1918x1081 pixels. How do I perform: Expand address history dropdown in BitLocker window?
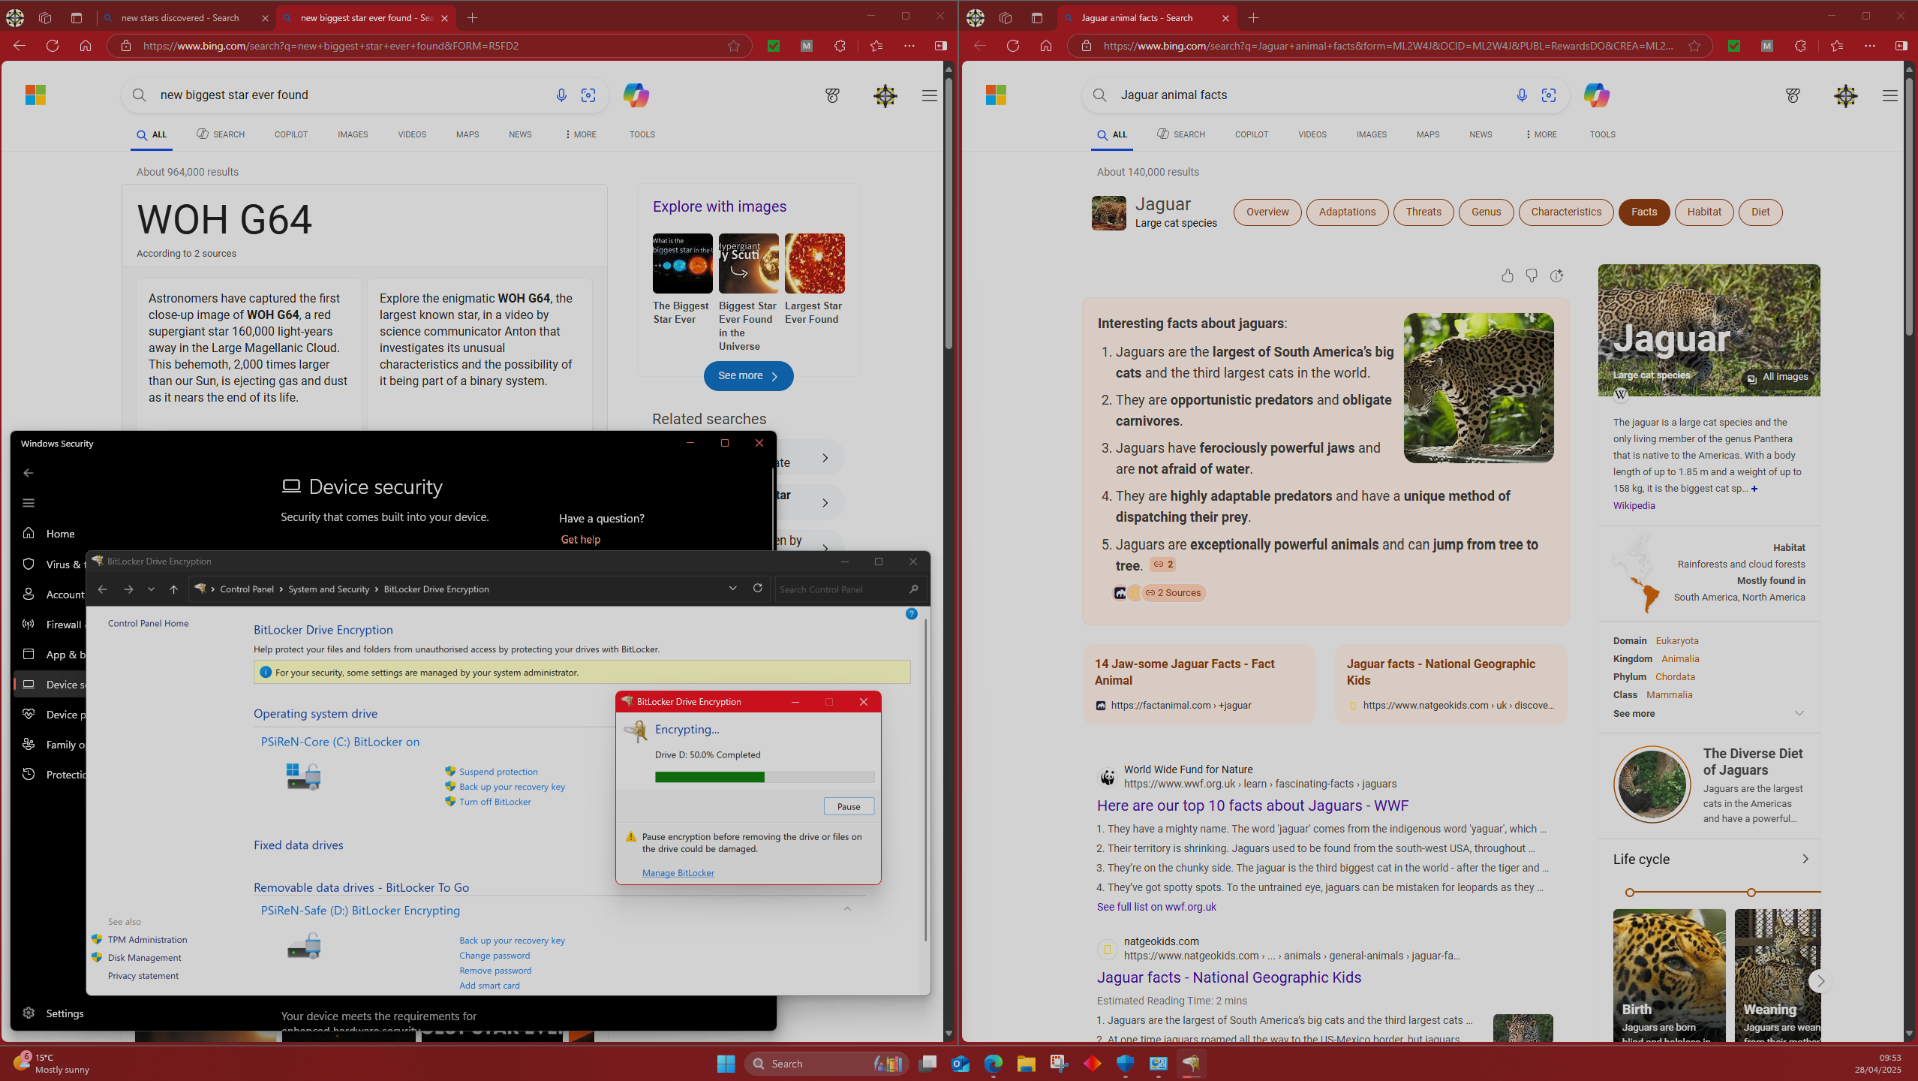point(733,588)
